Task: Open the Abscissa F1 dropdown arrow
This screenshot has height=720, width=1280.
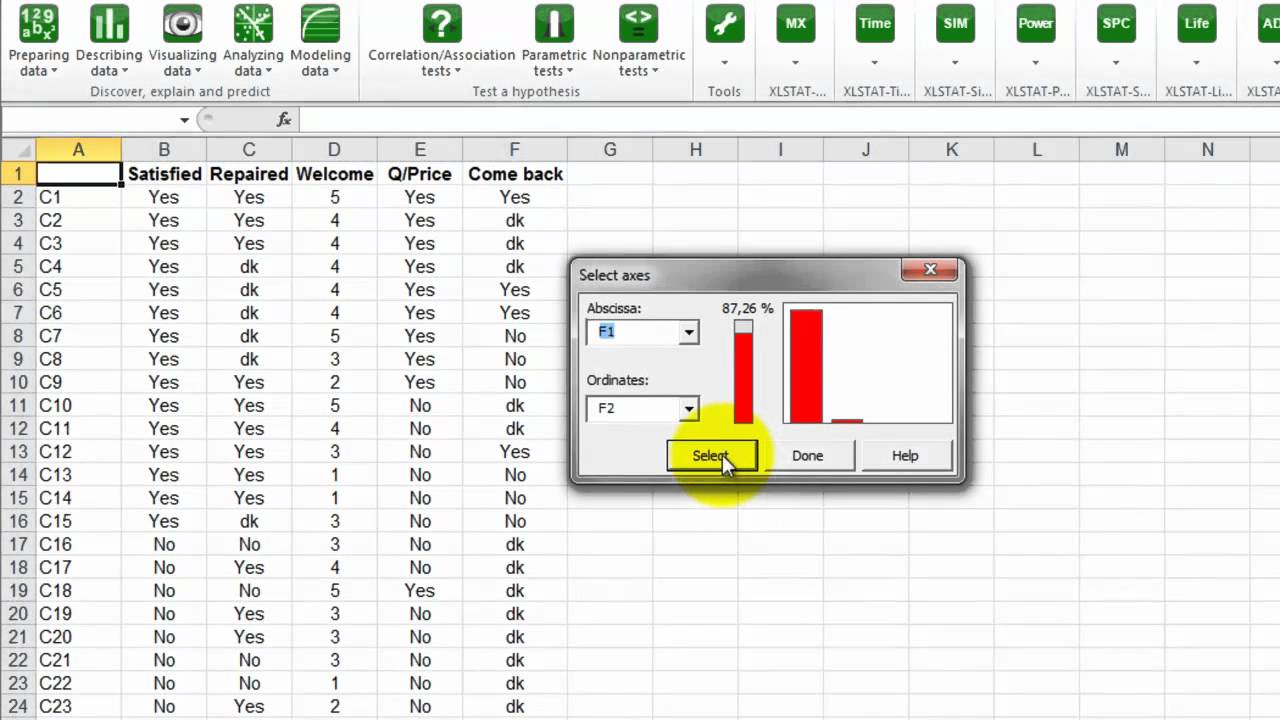Action: (689, 333)
